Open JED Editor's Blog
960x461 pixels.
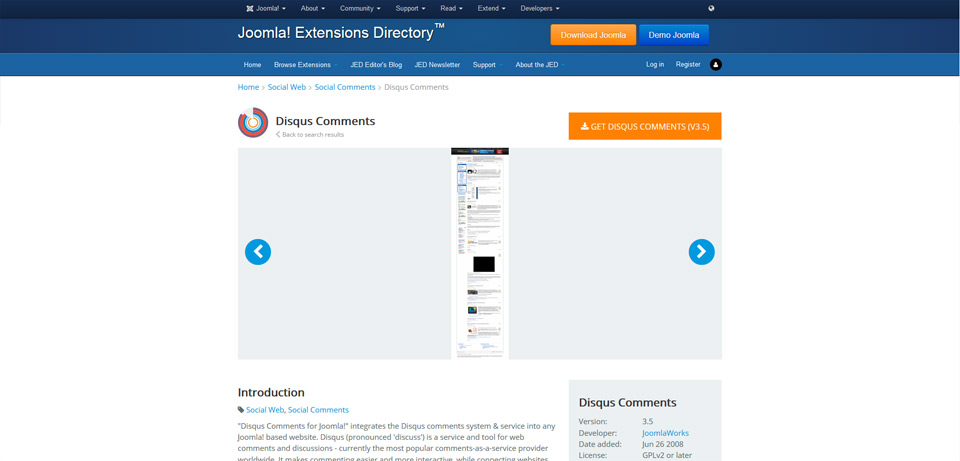point(376,65)
